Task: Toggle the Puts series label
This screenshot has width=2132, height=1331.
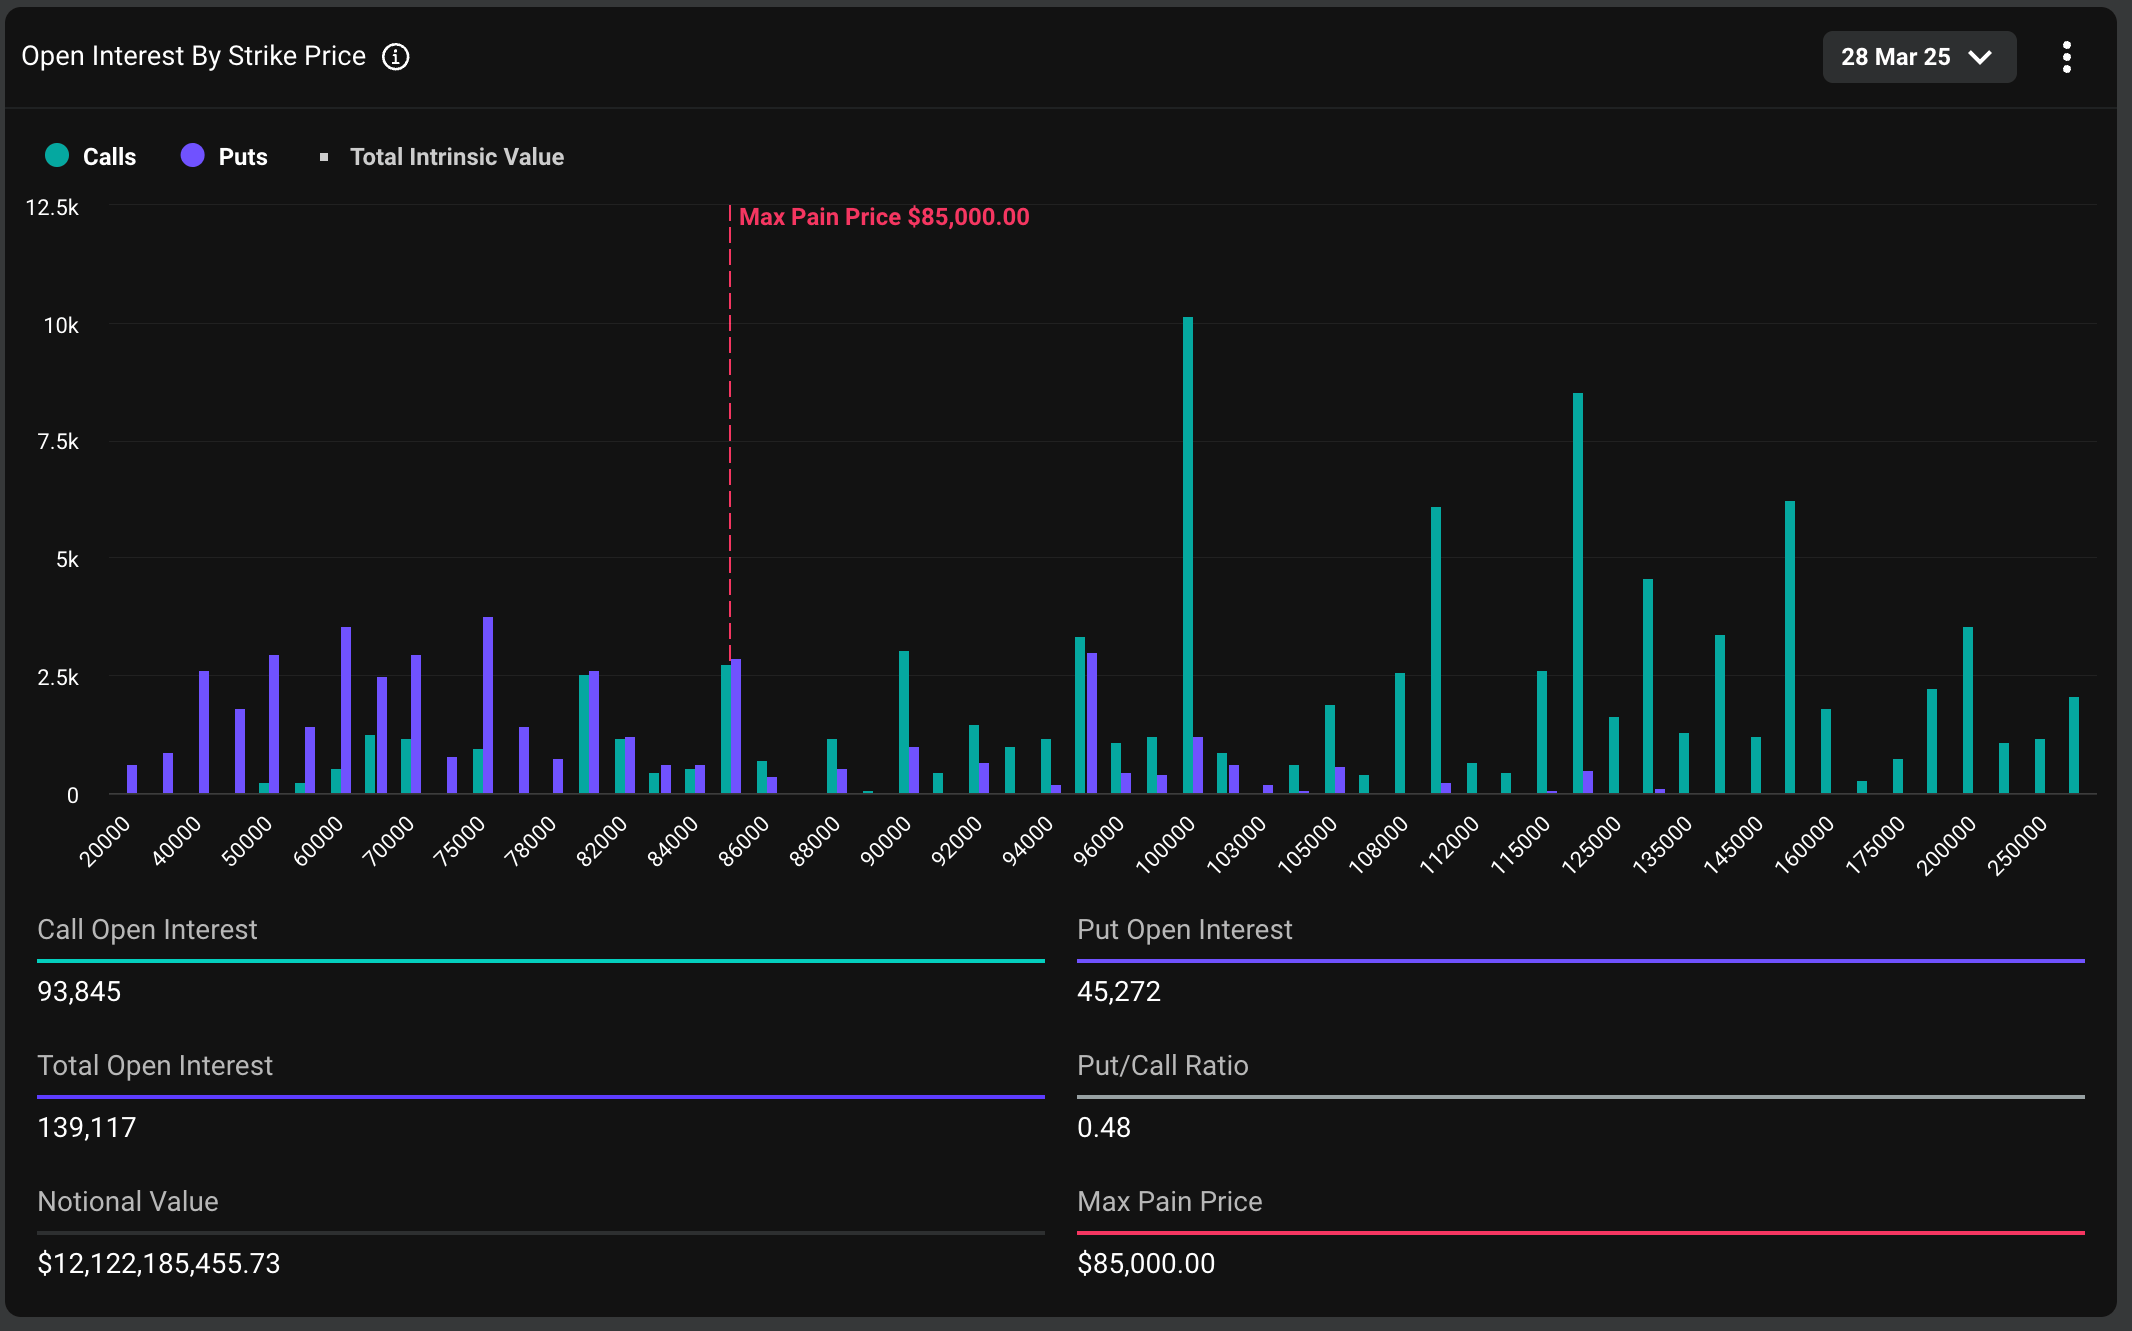Action: click(243, 157)
